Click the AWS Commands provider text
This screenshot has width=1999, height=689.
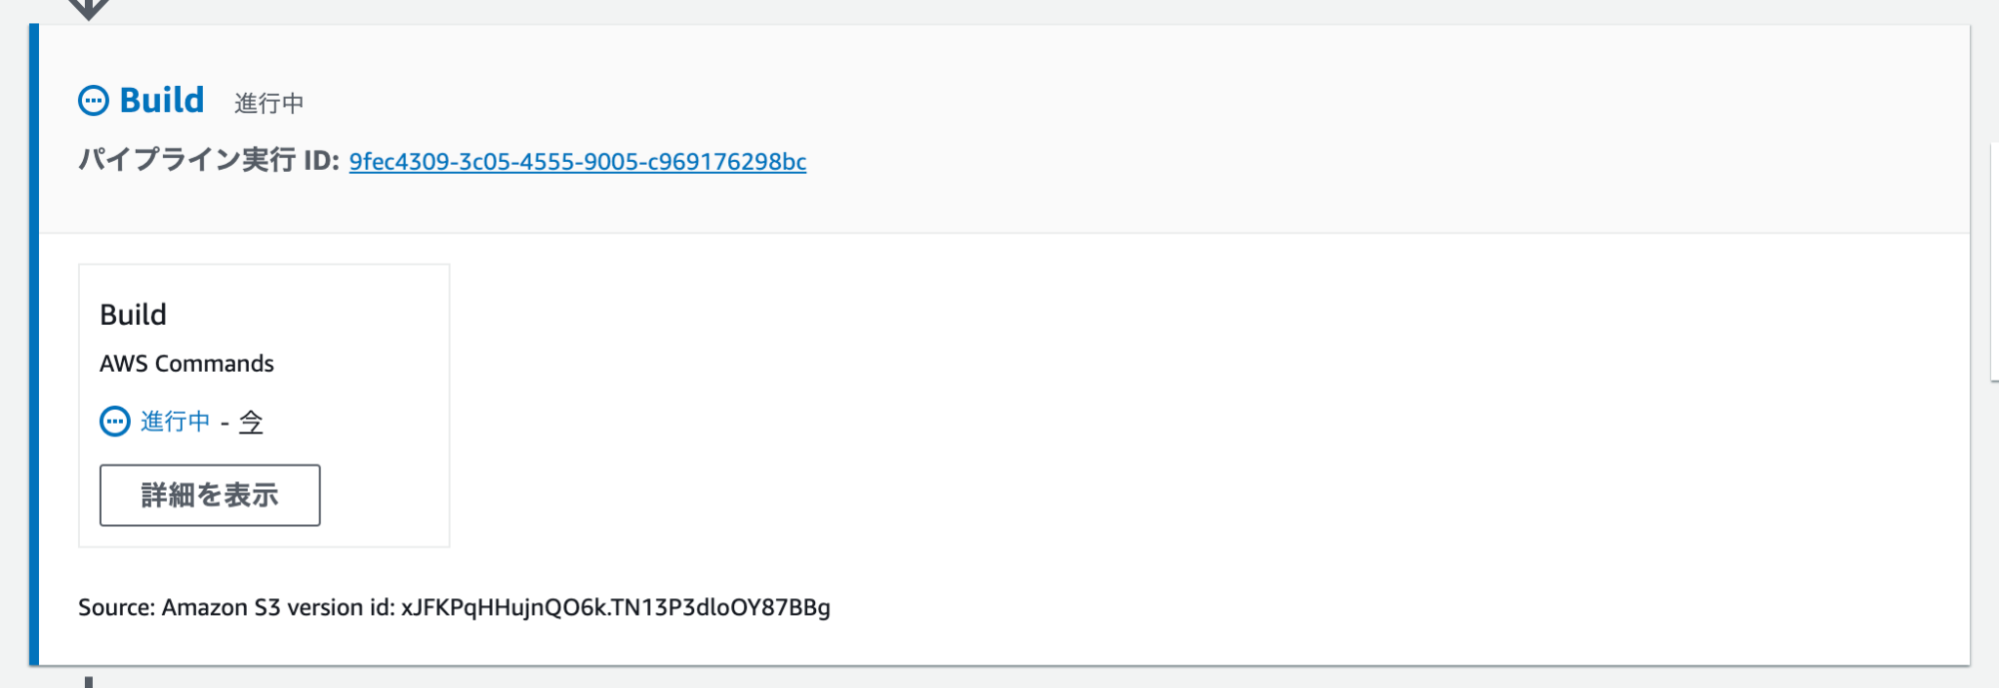(x=186, y=364)
